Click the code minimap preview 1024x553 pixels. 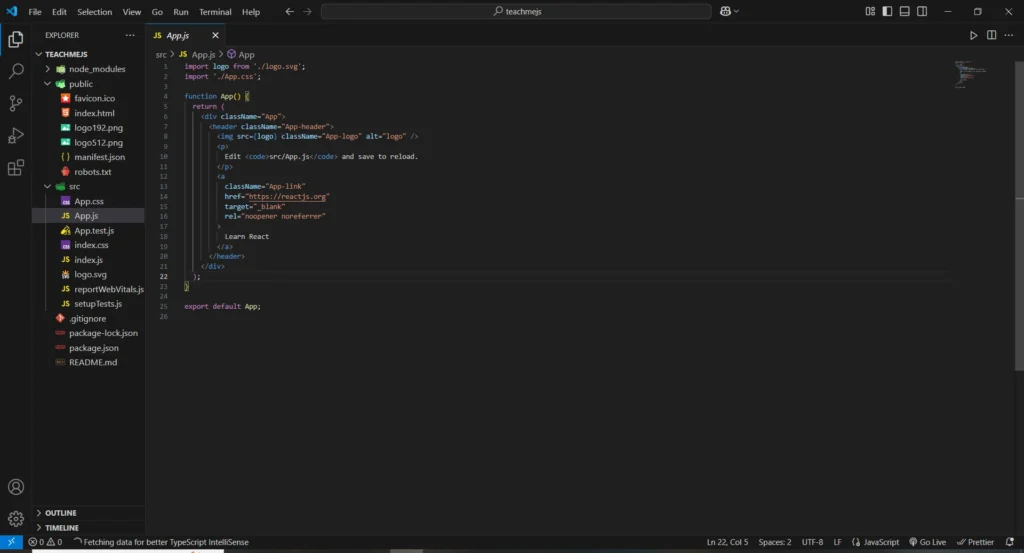click(970, 74)
